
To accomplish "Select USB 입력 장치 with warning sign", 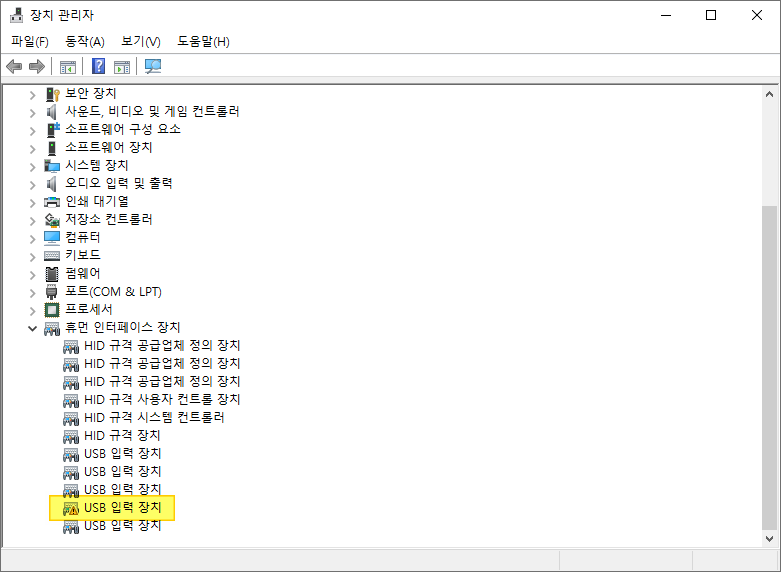I will pyautogui.click(x=123, y=508).
